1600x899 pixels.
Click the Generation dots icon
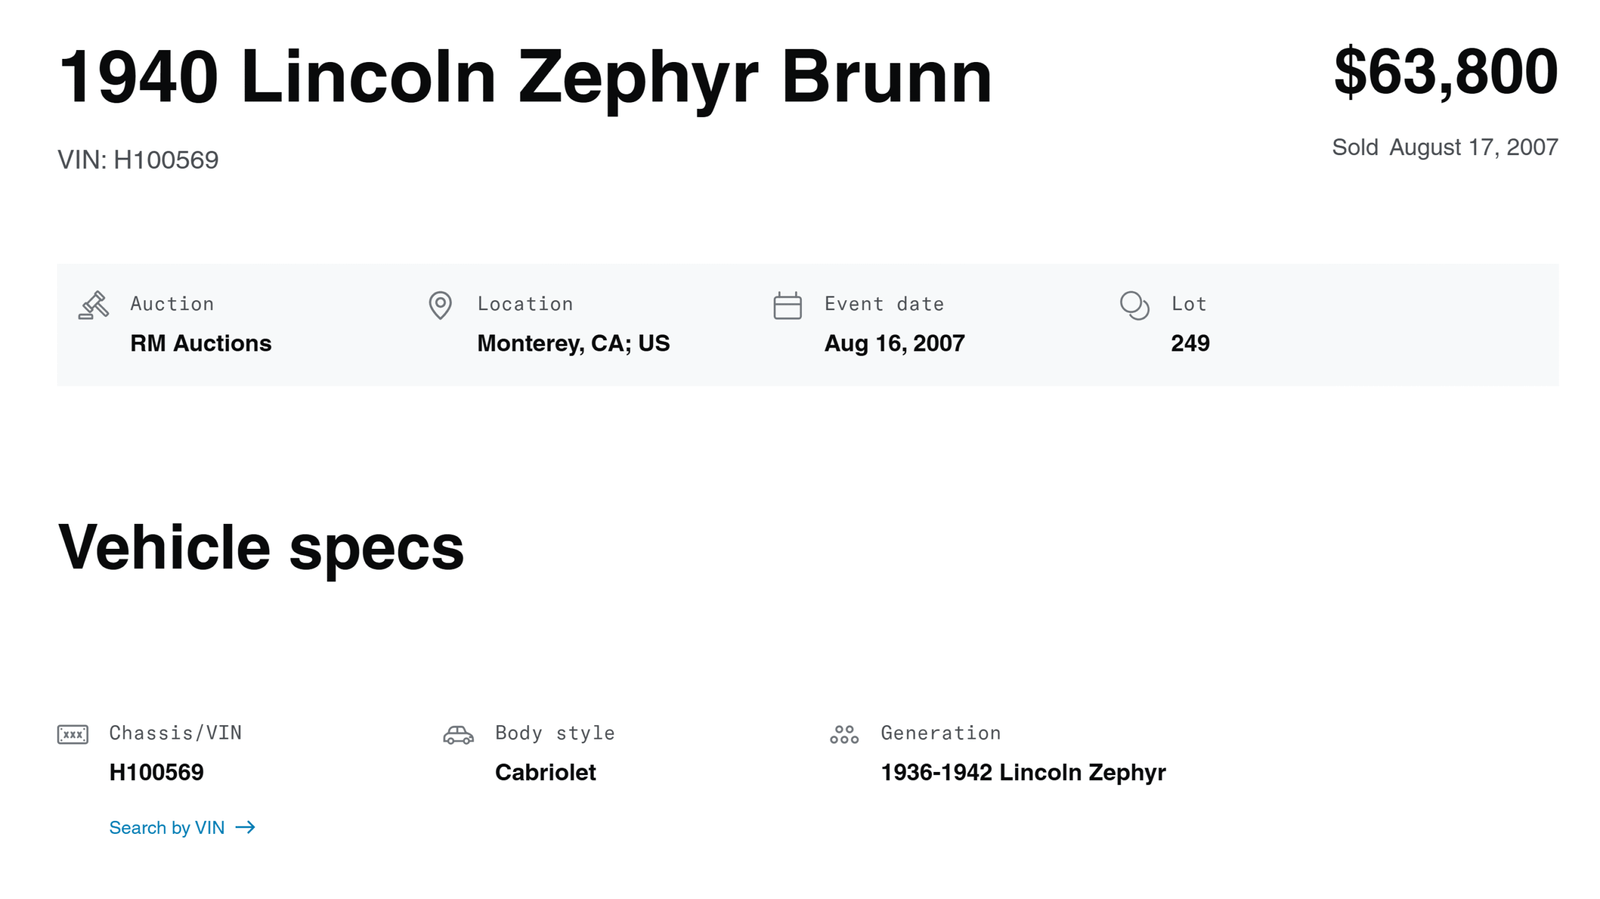coord(844,735)
